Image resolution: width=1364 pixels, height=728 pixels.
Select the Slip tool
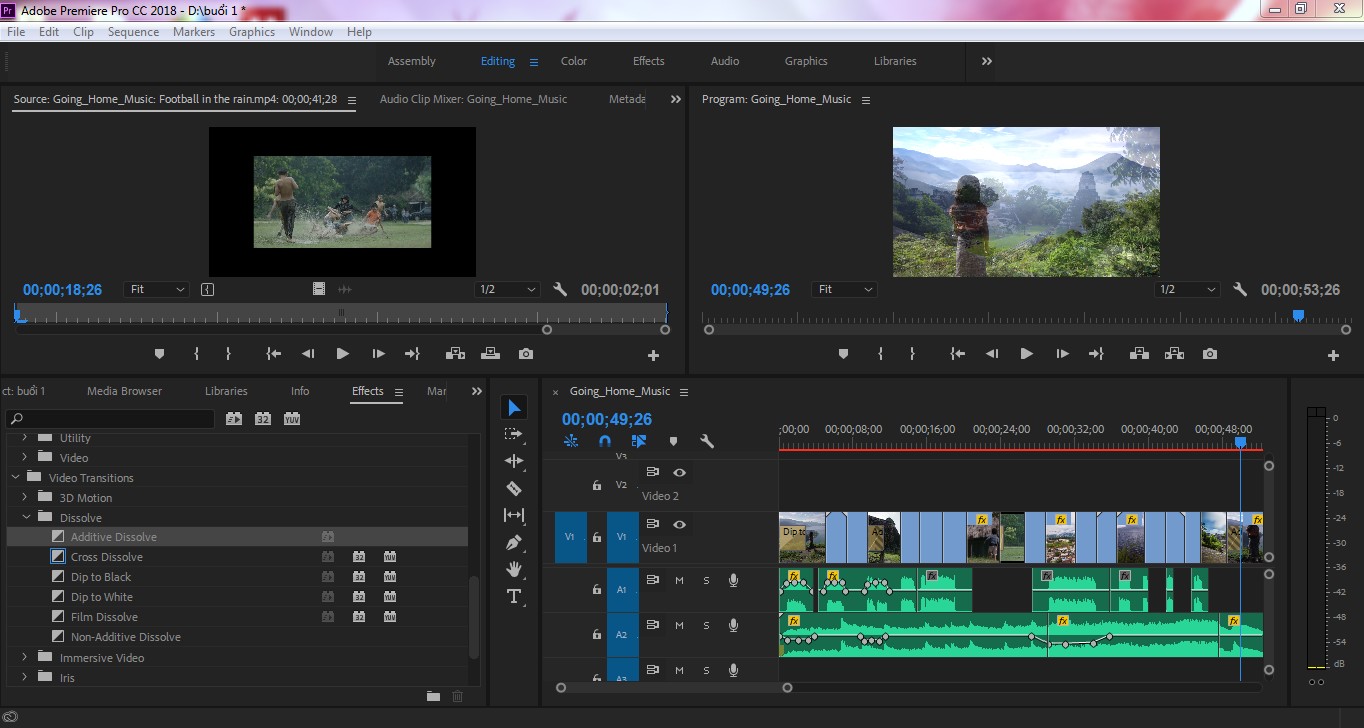[514, 515]
